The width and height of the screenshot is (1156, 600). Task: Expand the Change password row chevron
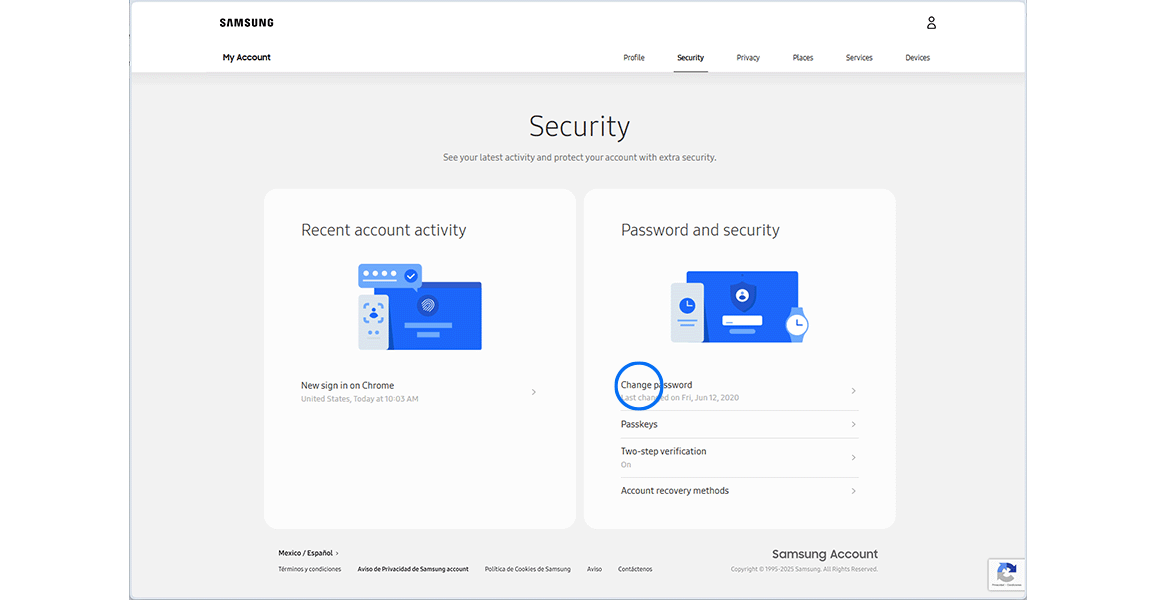coord(853,391)
